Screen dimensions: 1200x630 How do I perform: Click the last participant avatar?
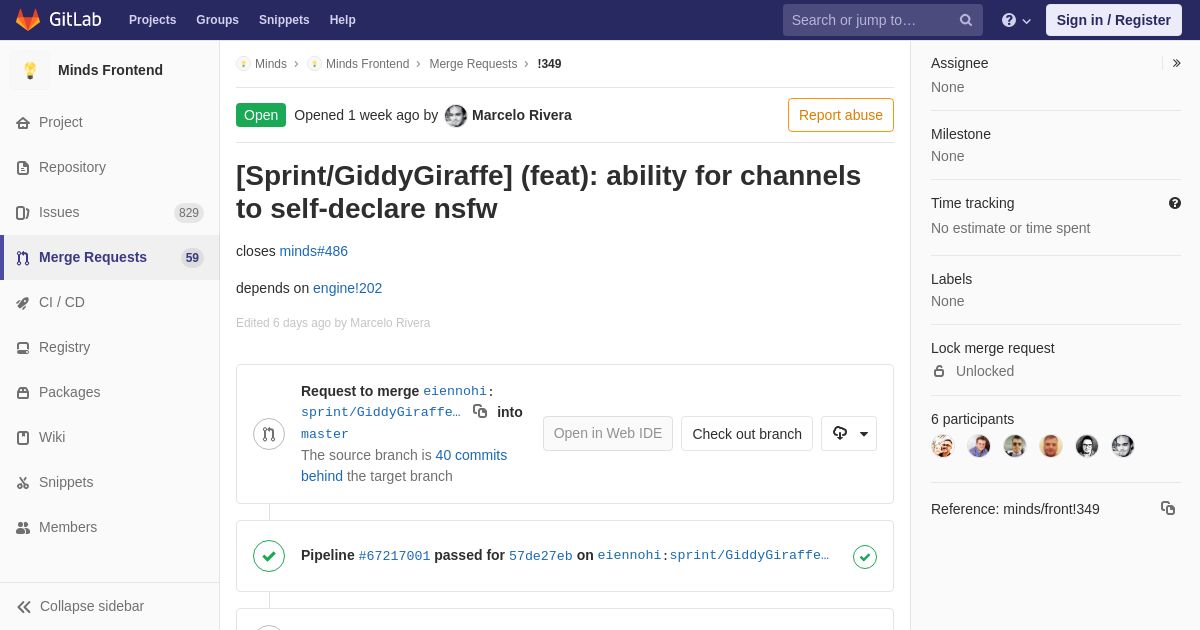point(1123,446)
